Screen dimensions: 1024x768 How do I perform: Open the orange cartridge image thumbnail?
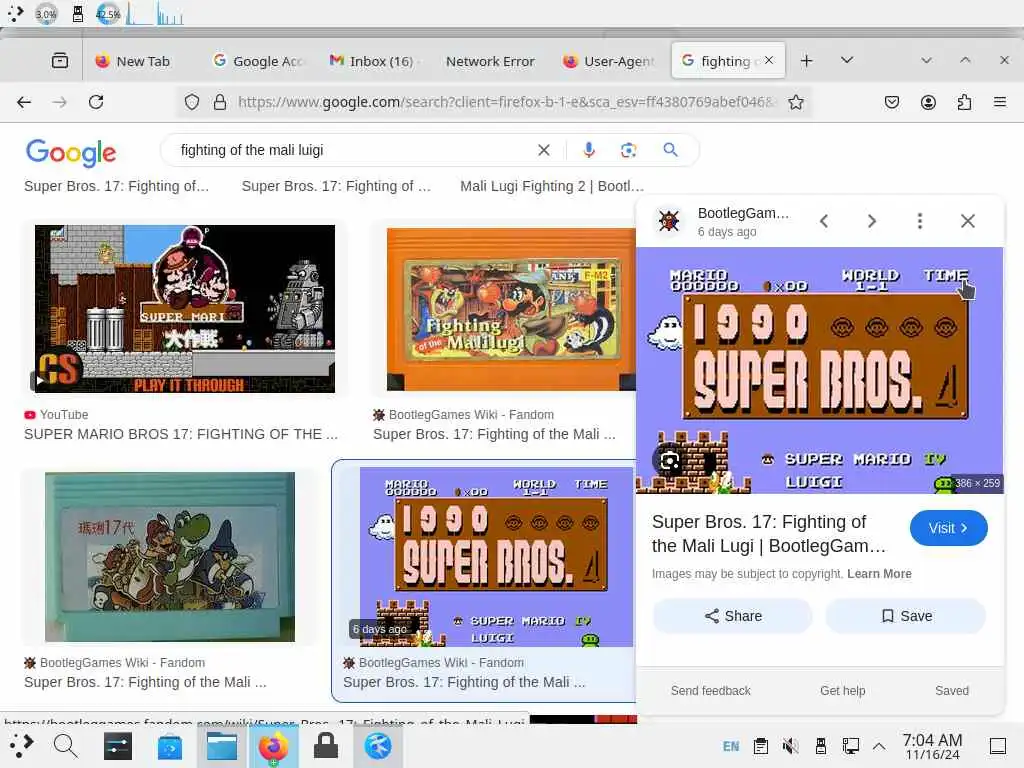point(511,309)
